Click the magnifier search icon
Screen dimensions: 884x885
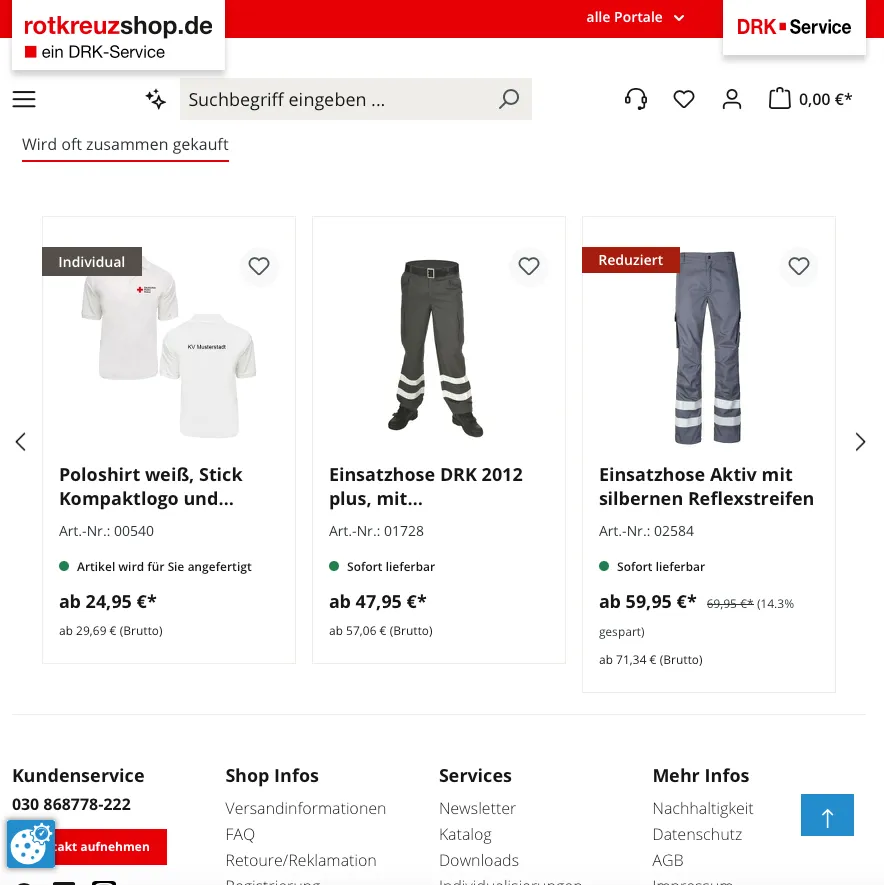509,99
